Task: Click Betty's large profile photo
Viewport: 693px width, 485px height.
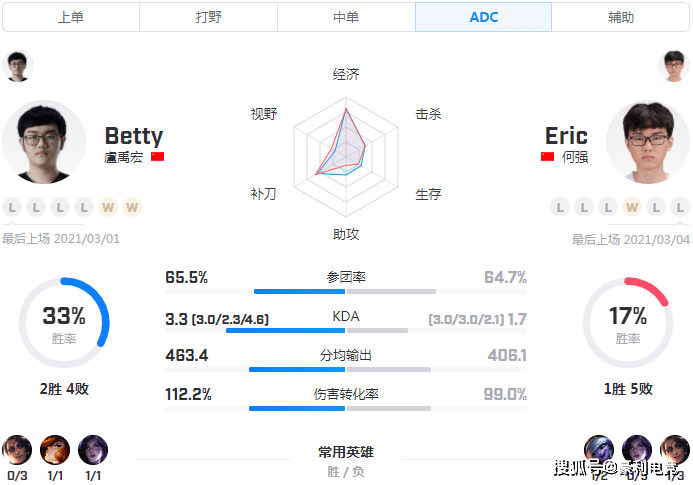Action: point(44,141)
